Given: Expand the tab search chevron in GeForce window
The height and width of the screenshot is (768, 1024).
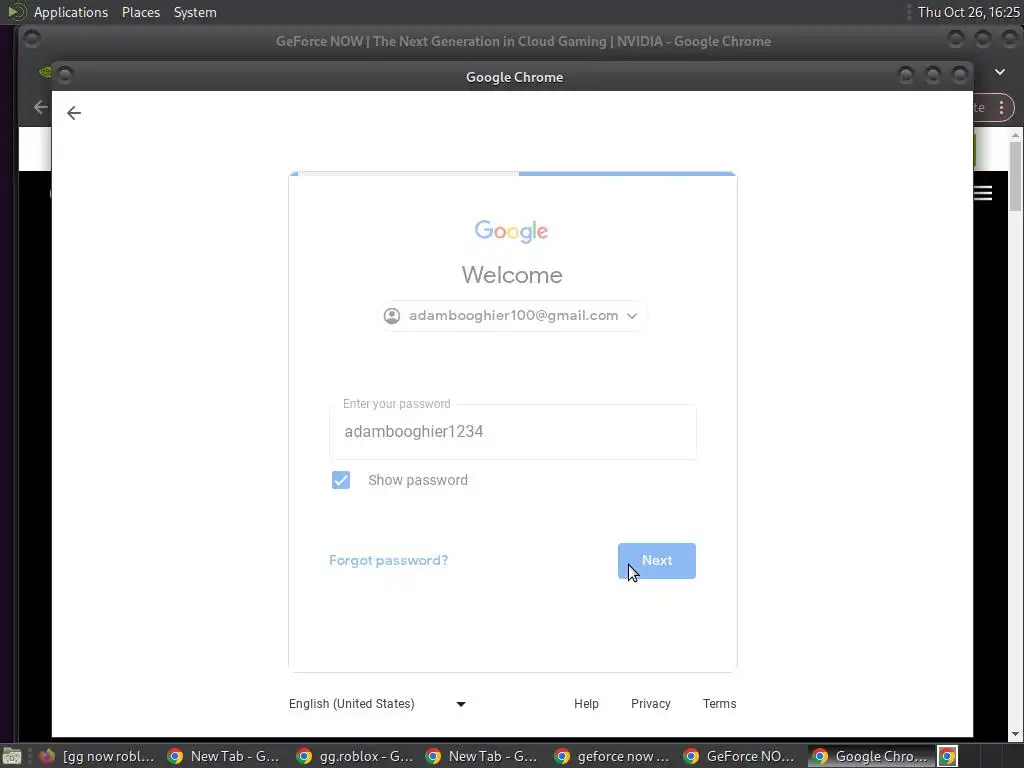Looking at the screenshot, I should [1000, 72].
